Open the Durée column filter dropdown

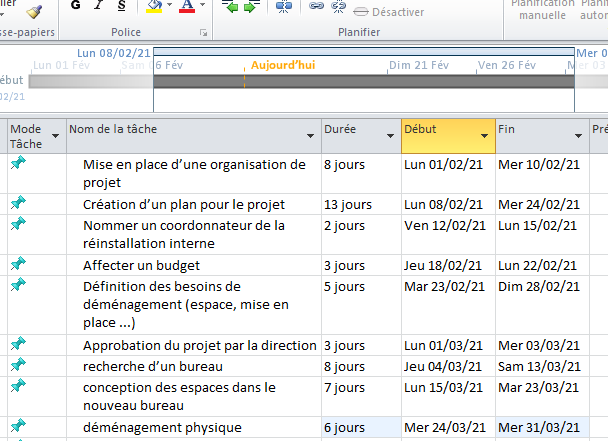pos(389,135)
